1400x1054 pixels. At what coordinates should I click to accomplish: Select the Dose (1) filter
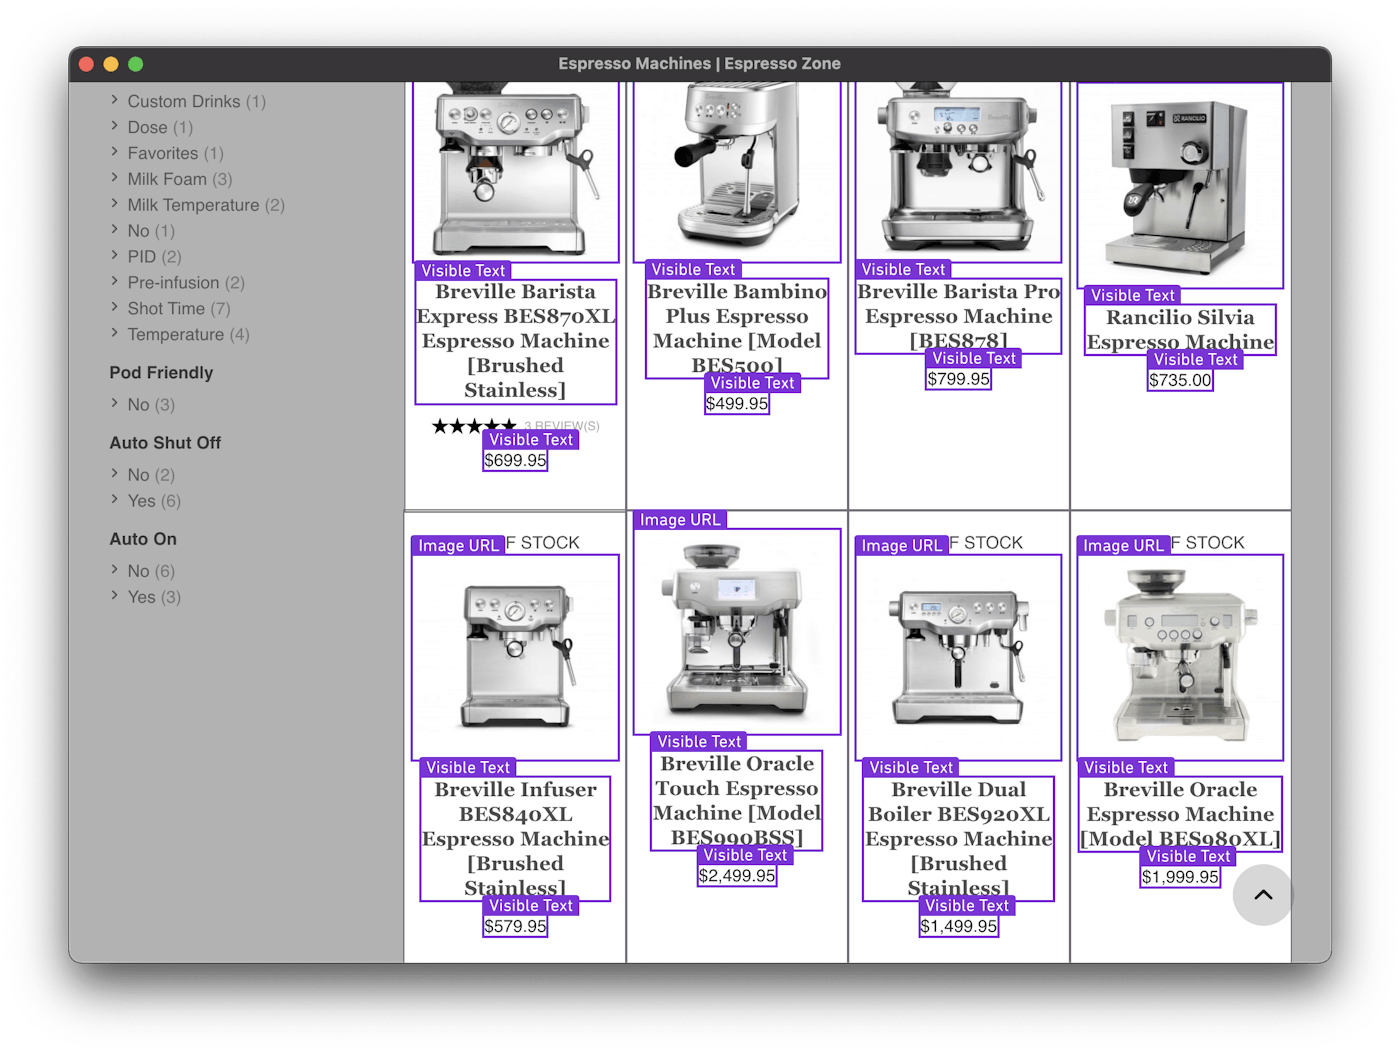coord(160,127)
